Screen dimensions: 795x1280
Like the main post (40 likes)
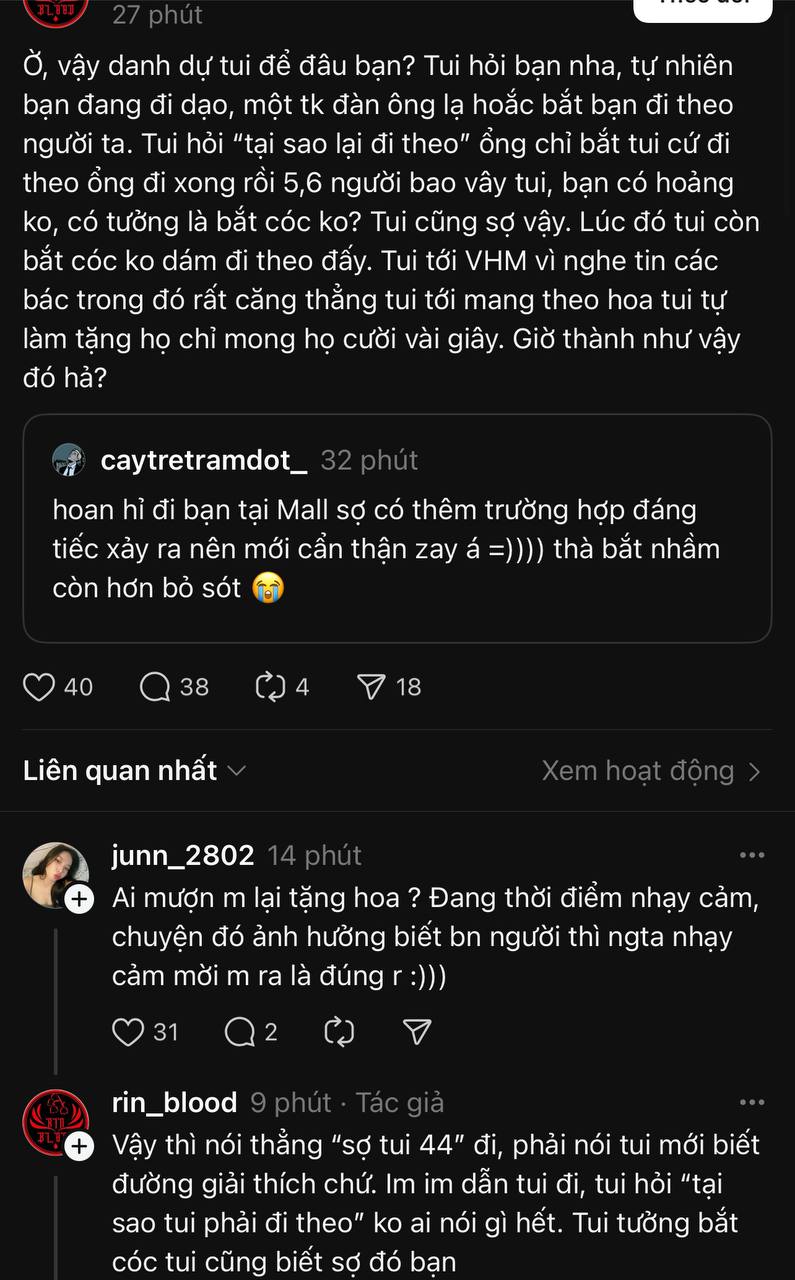(x=39, y=687)
